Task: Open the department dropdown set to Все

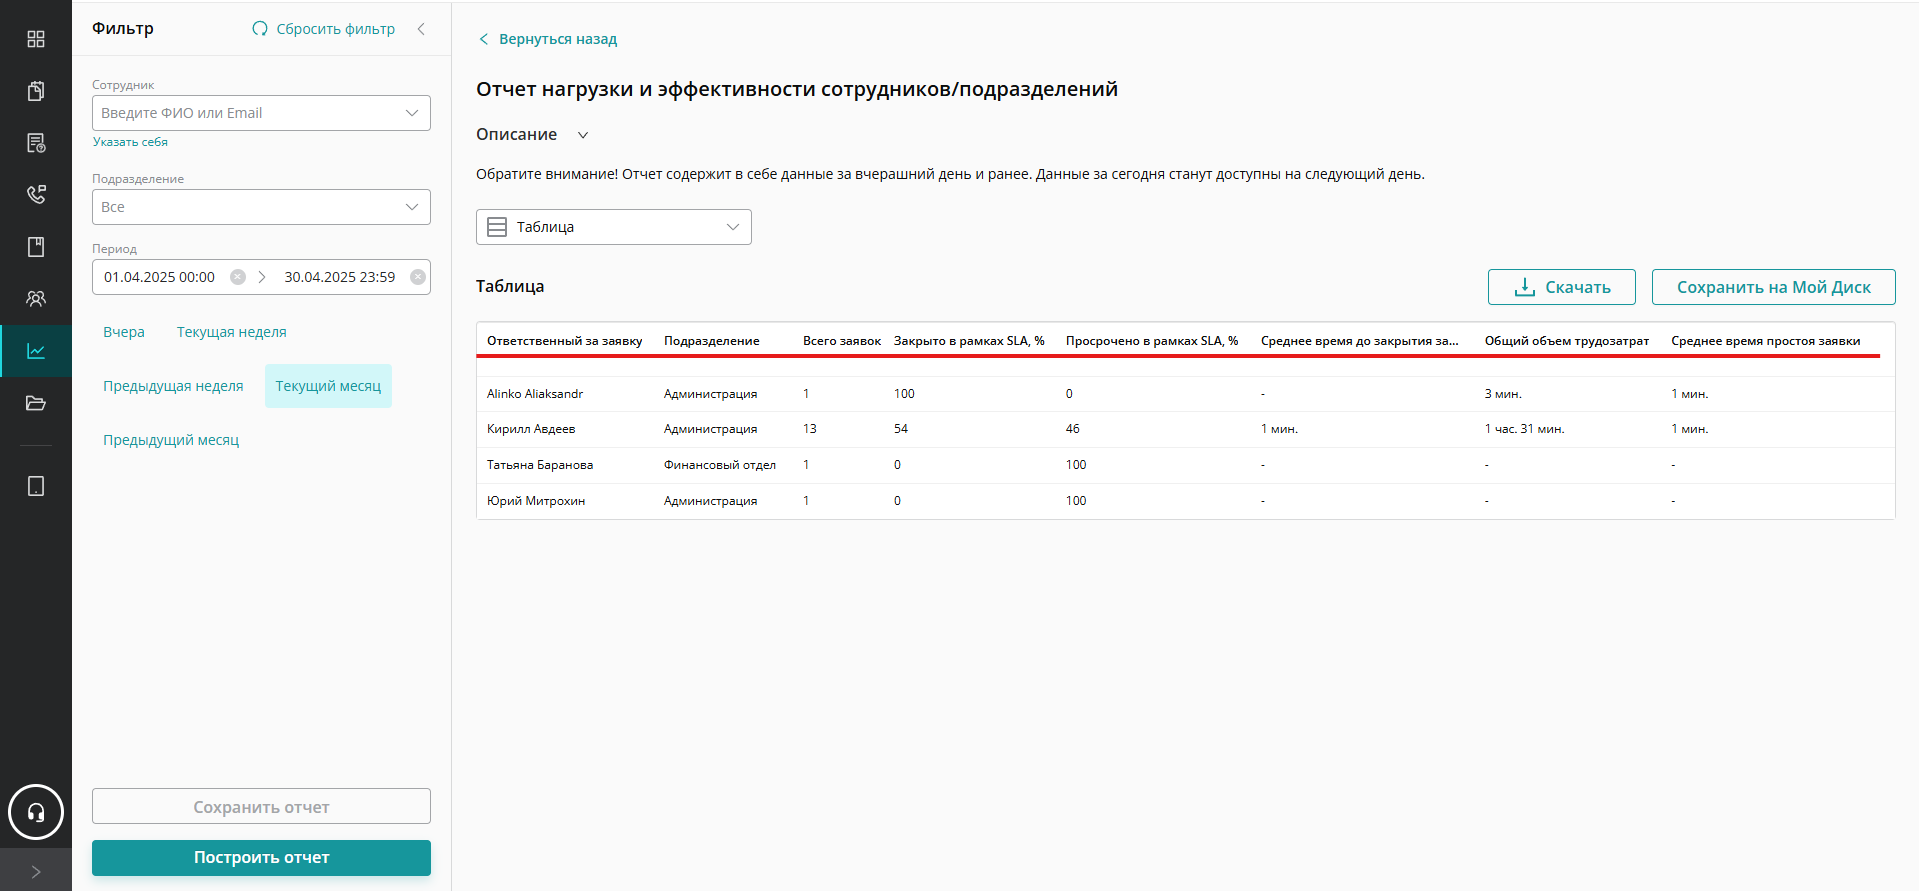Action: (261, 207)
